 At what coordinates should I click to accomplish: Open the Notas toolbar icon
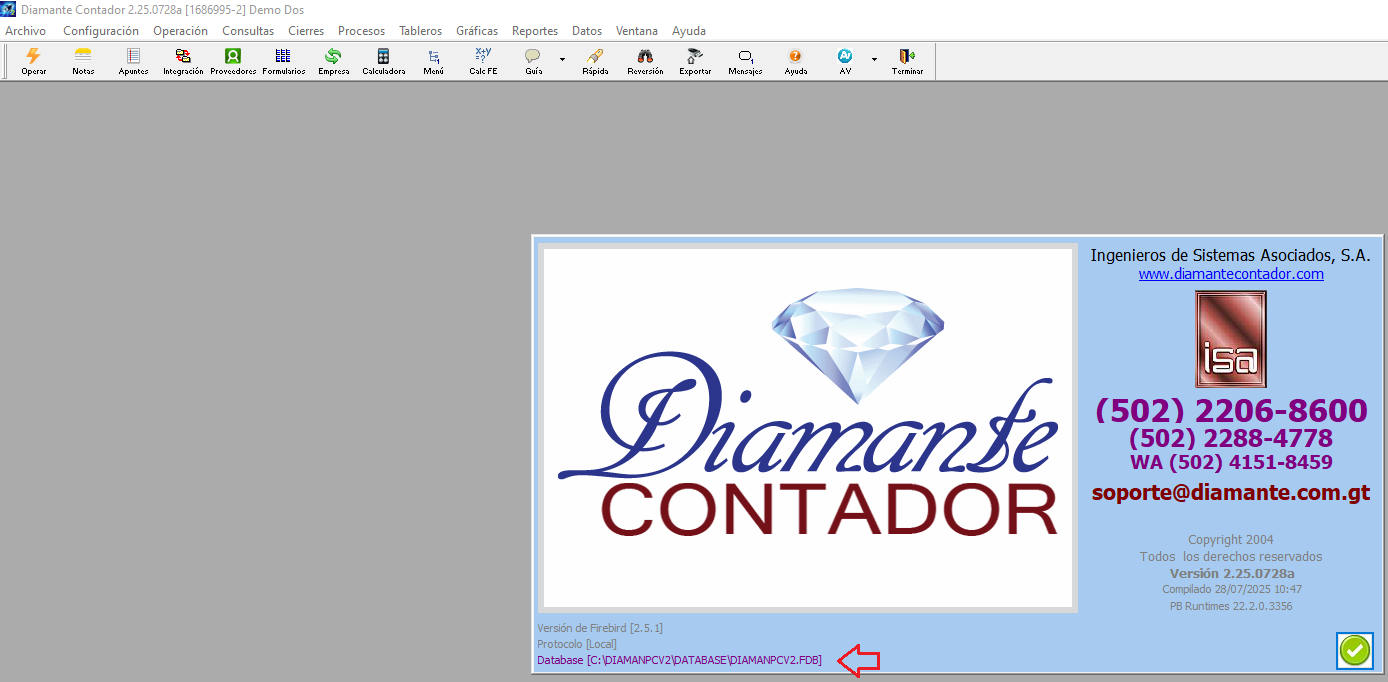coord(83,61)
